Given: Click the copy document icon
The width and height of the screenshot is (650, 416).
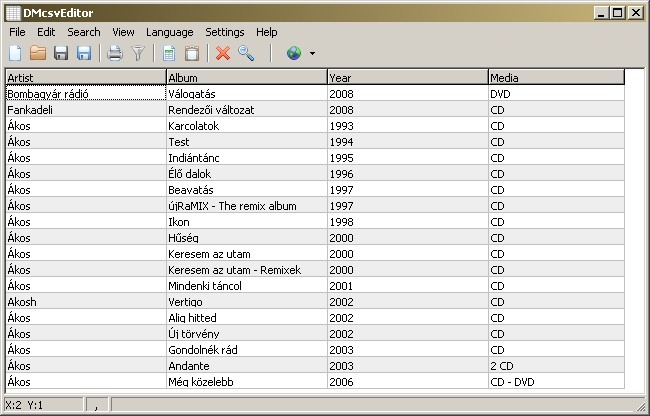Looking at the screenshot, I should pyautogui.click(x=169, y=53).
